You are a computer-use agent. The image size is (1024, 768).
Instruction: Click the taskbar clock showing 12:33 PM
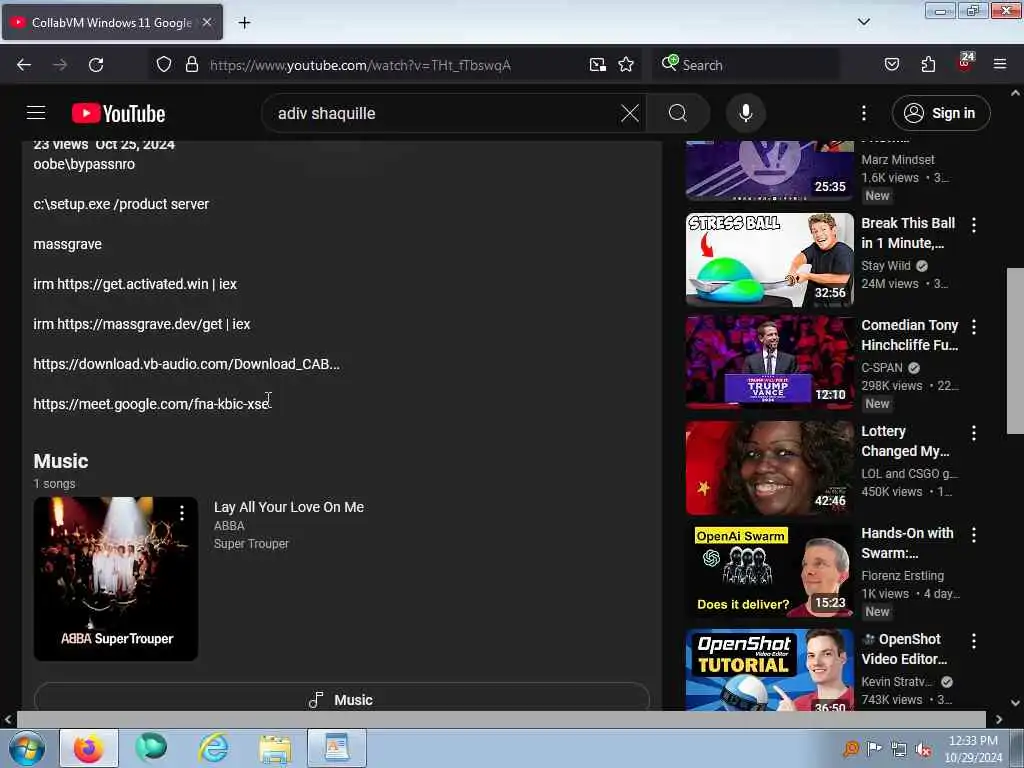tap(973, 748)
